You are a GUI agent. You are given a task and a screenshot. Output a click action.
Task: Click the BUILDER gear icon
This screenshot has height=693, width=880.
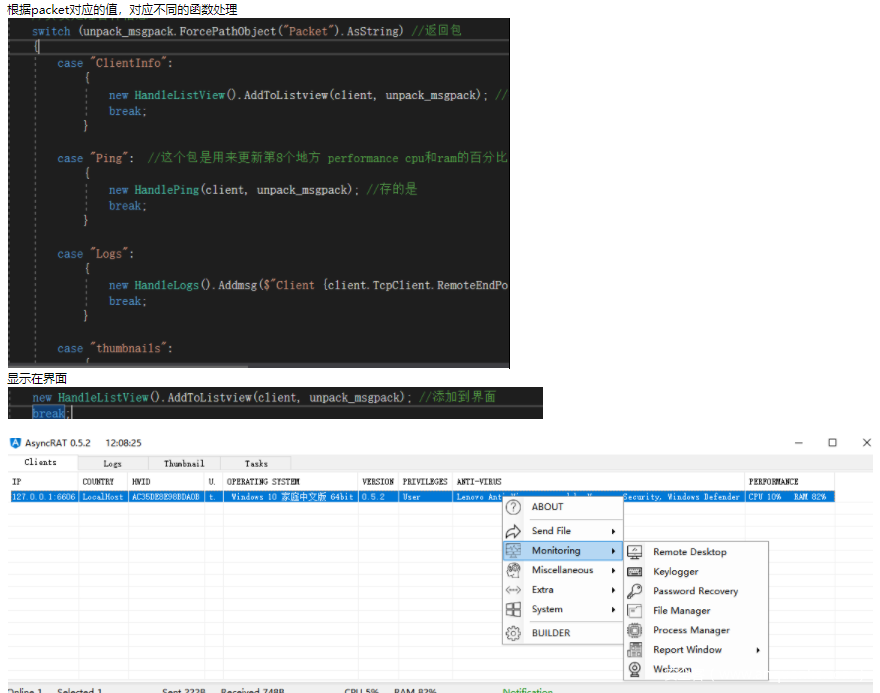coord(514,633)
